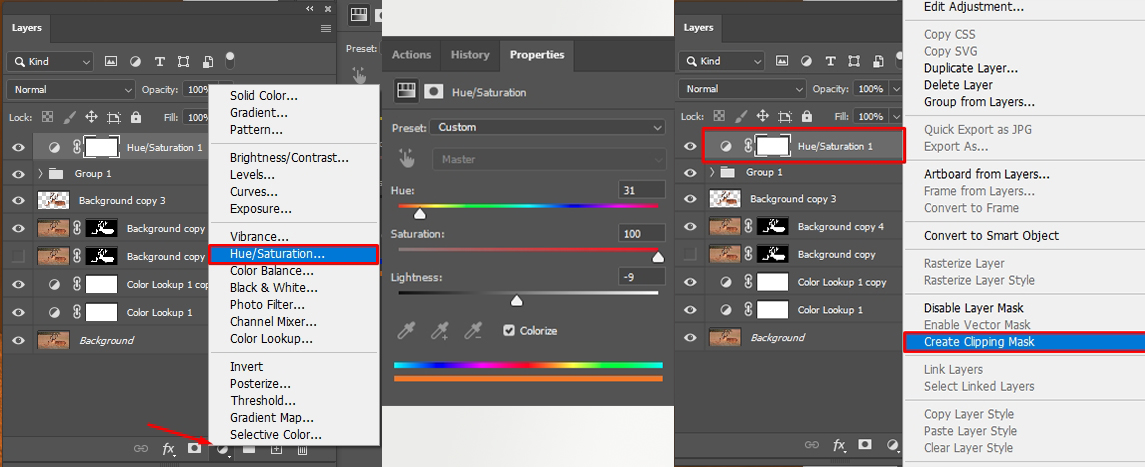The width and height of the screenshot is (1145, 467).
Task: Click the Hue/Saturation adjustment icon in Properties
Action: pyautogui.click(x=406, y=91)
